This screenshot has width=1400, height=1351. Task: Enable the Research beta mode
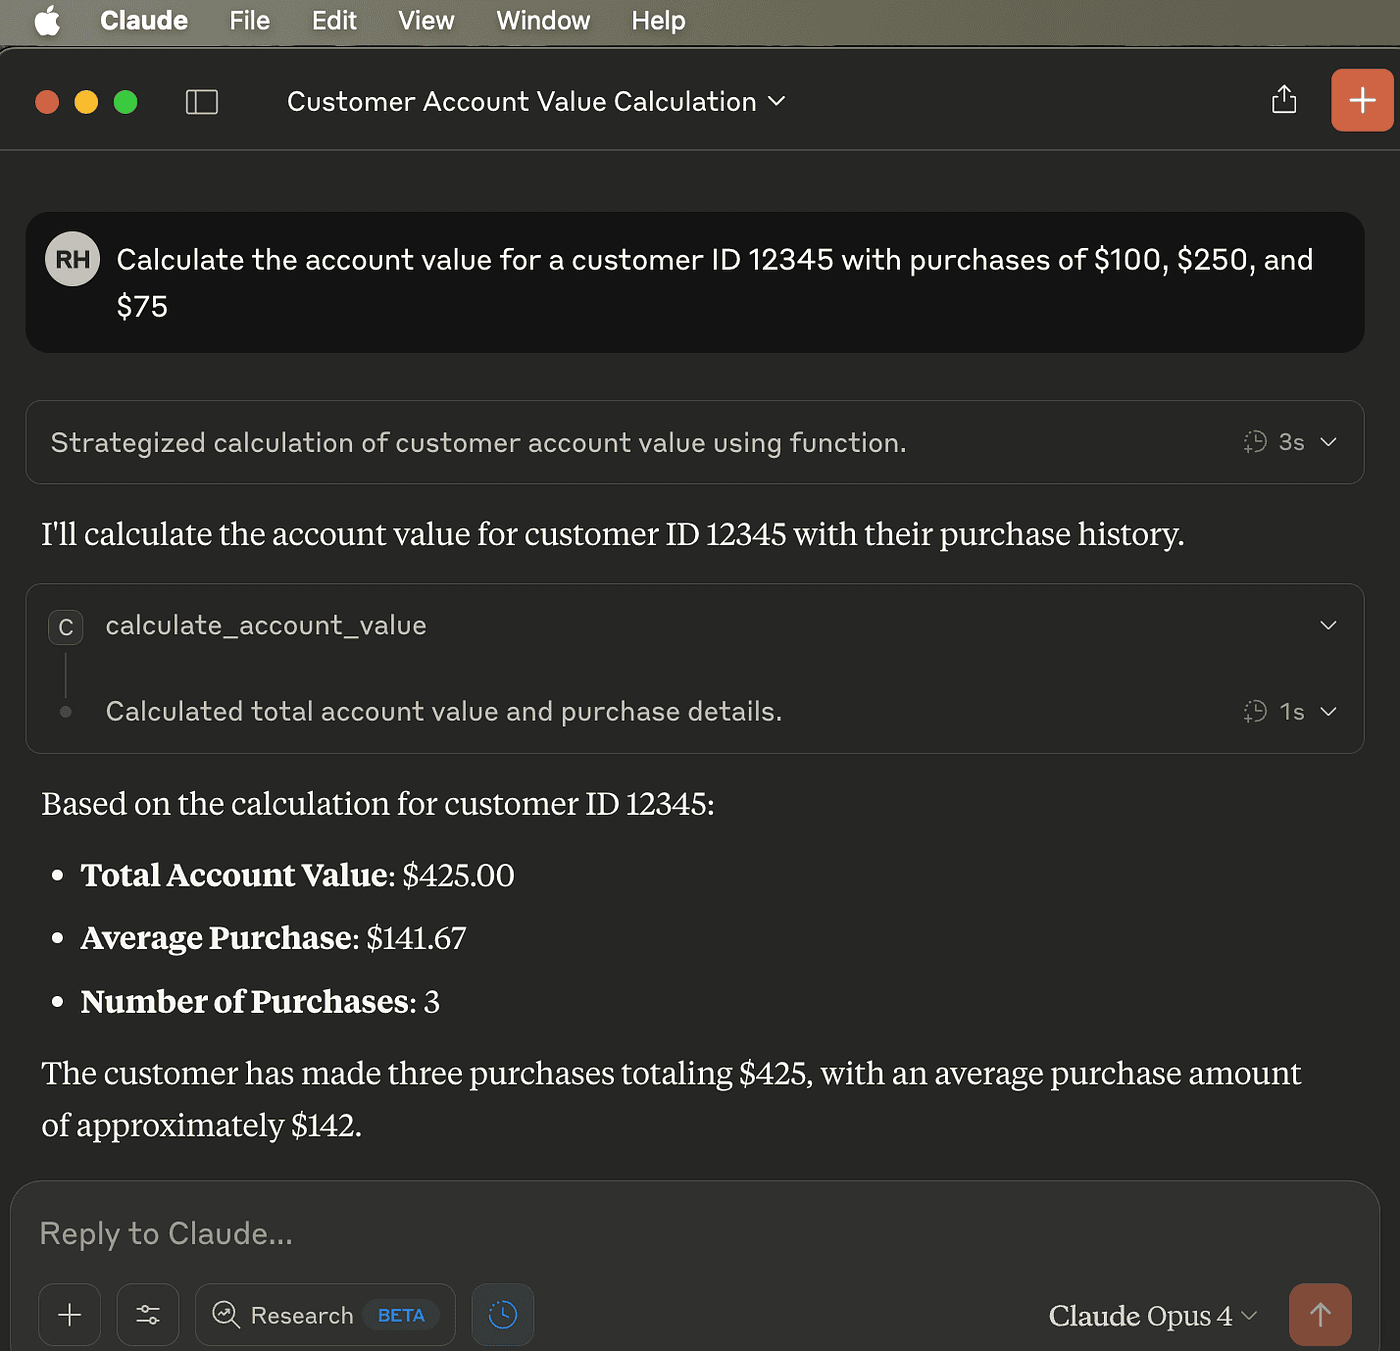325,1314
